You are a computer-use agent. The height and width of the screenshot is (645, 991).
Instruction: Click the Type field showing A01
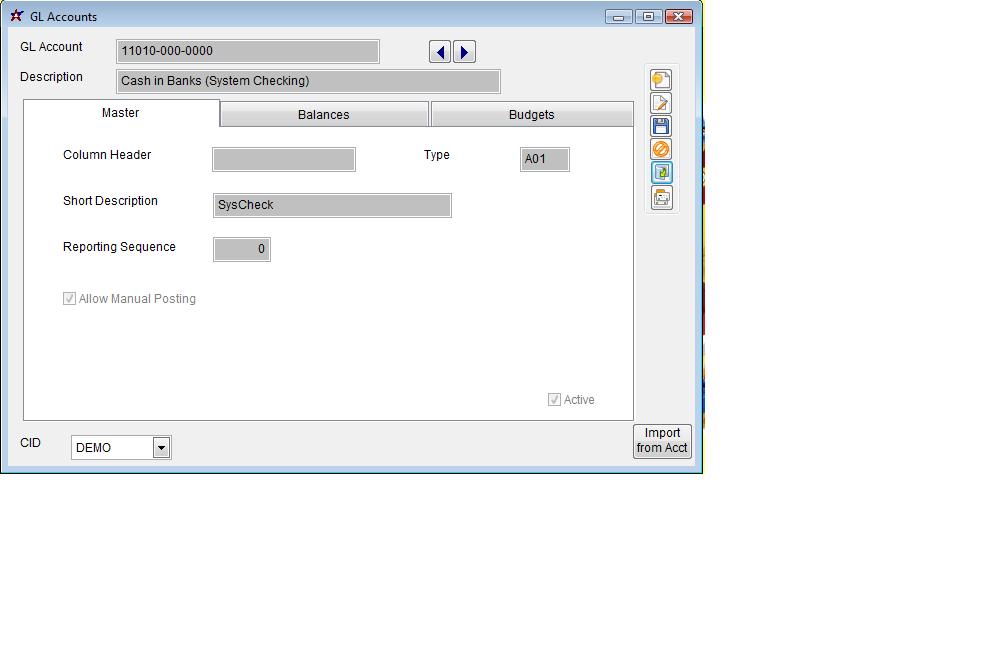coord(544,159)
